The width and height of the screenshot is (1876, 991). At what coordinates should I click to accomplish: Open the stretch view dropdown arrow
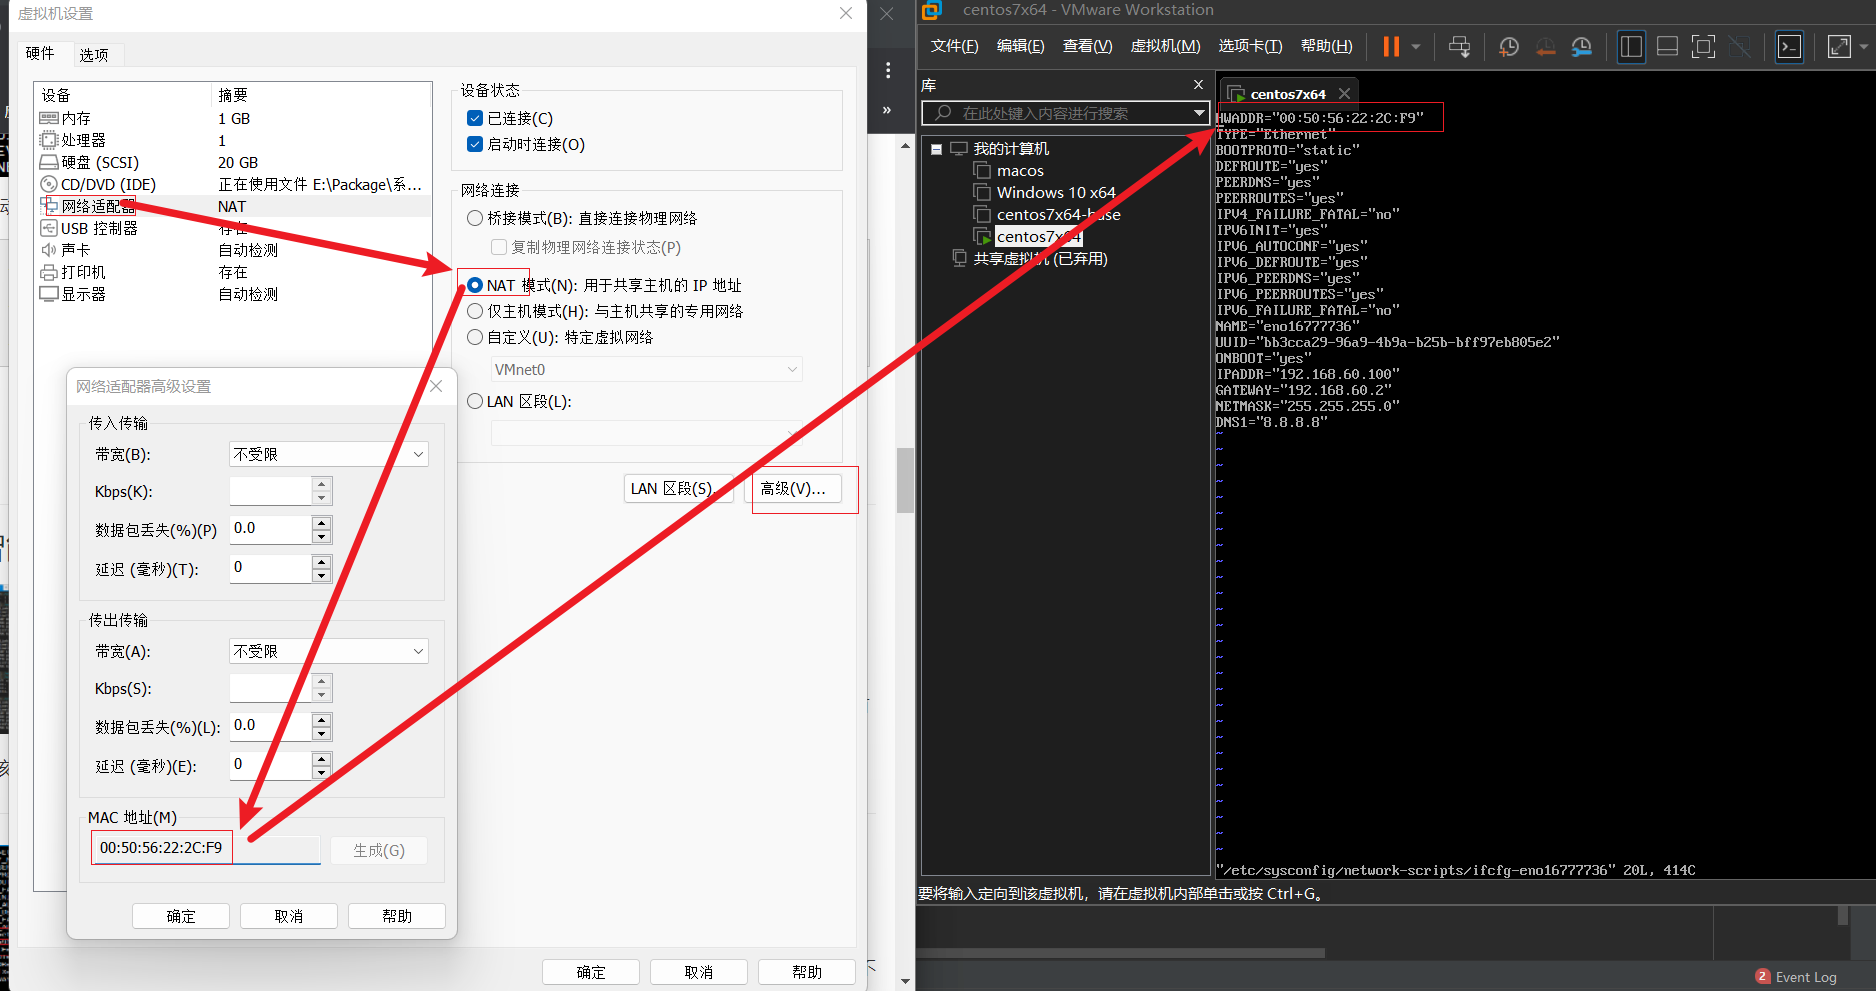click(x=1863, y=46)
